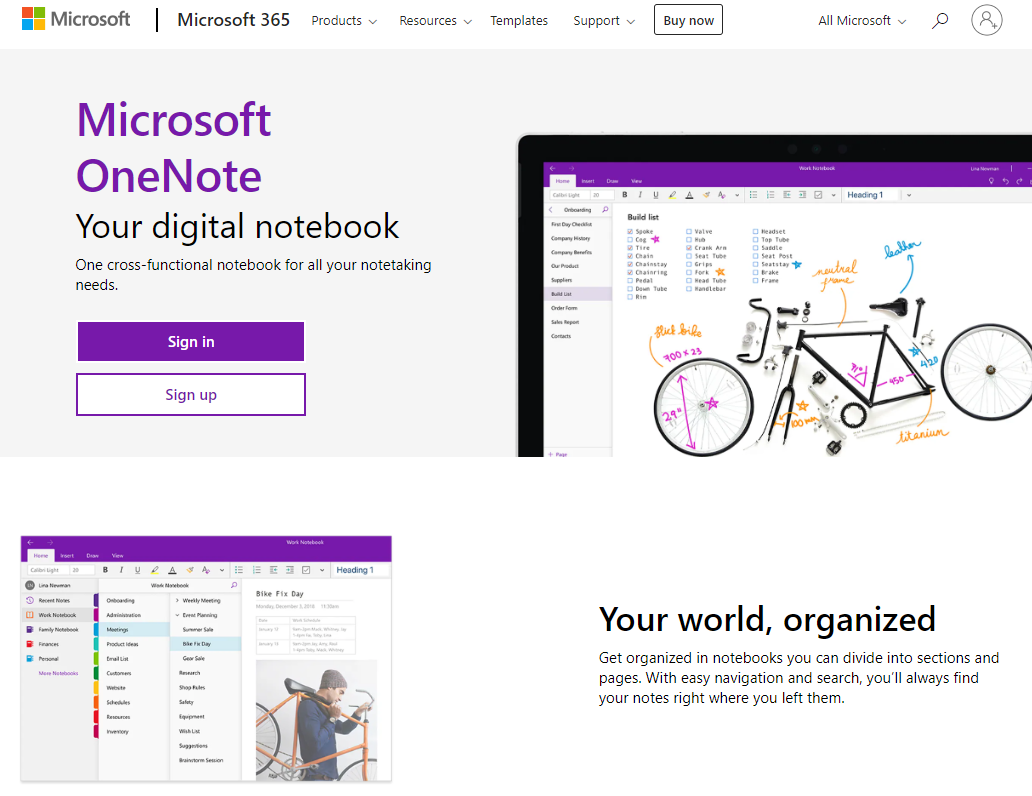Click the to-do tag checkbox icon in the laptop screenshot

(x=818, y=195)
